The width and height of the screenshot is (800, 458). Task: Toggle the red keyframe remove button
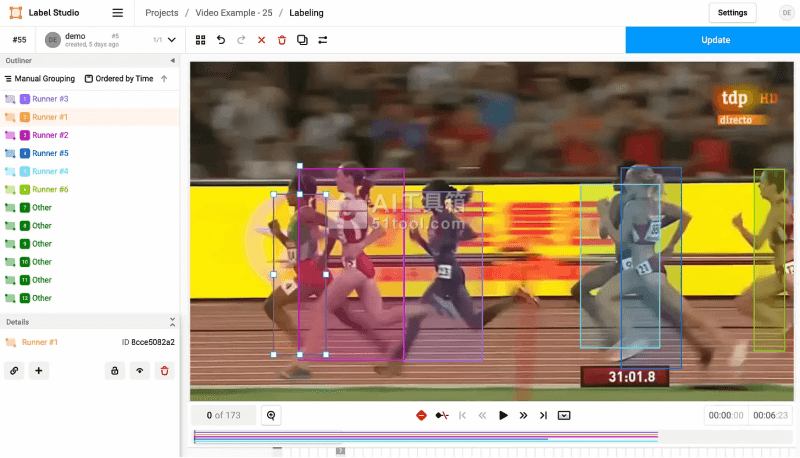click(421, 415)
